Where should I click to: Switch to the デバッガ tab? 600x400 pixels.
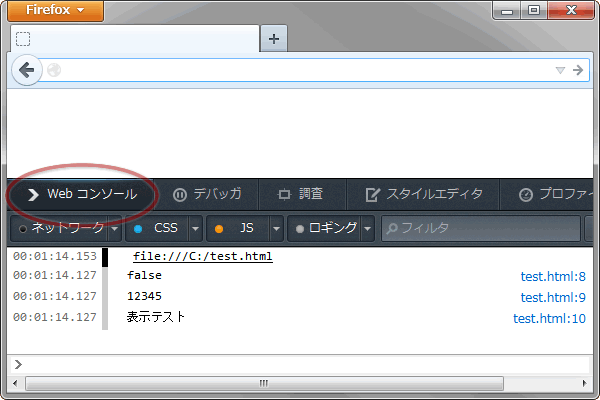point(207,194)
